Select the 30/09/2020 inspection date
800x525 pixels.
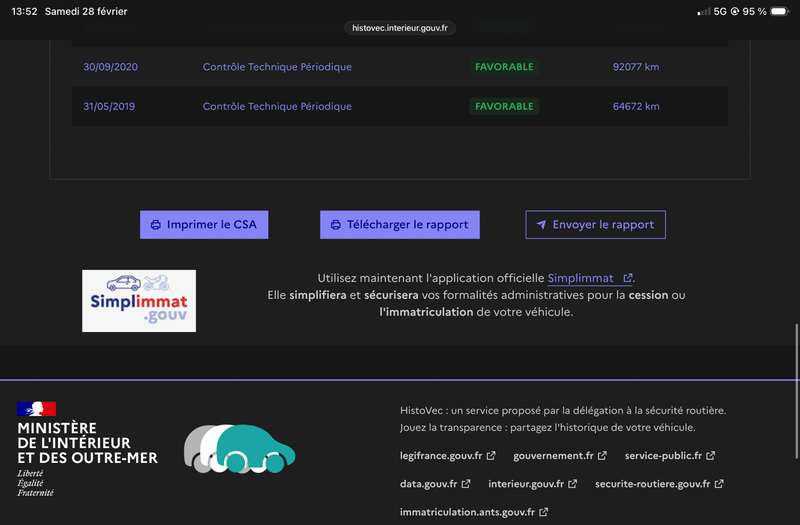coord(110,67)
